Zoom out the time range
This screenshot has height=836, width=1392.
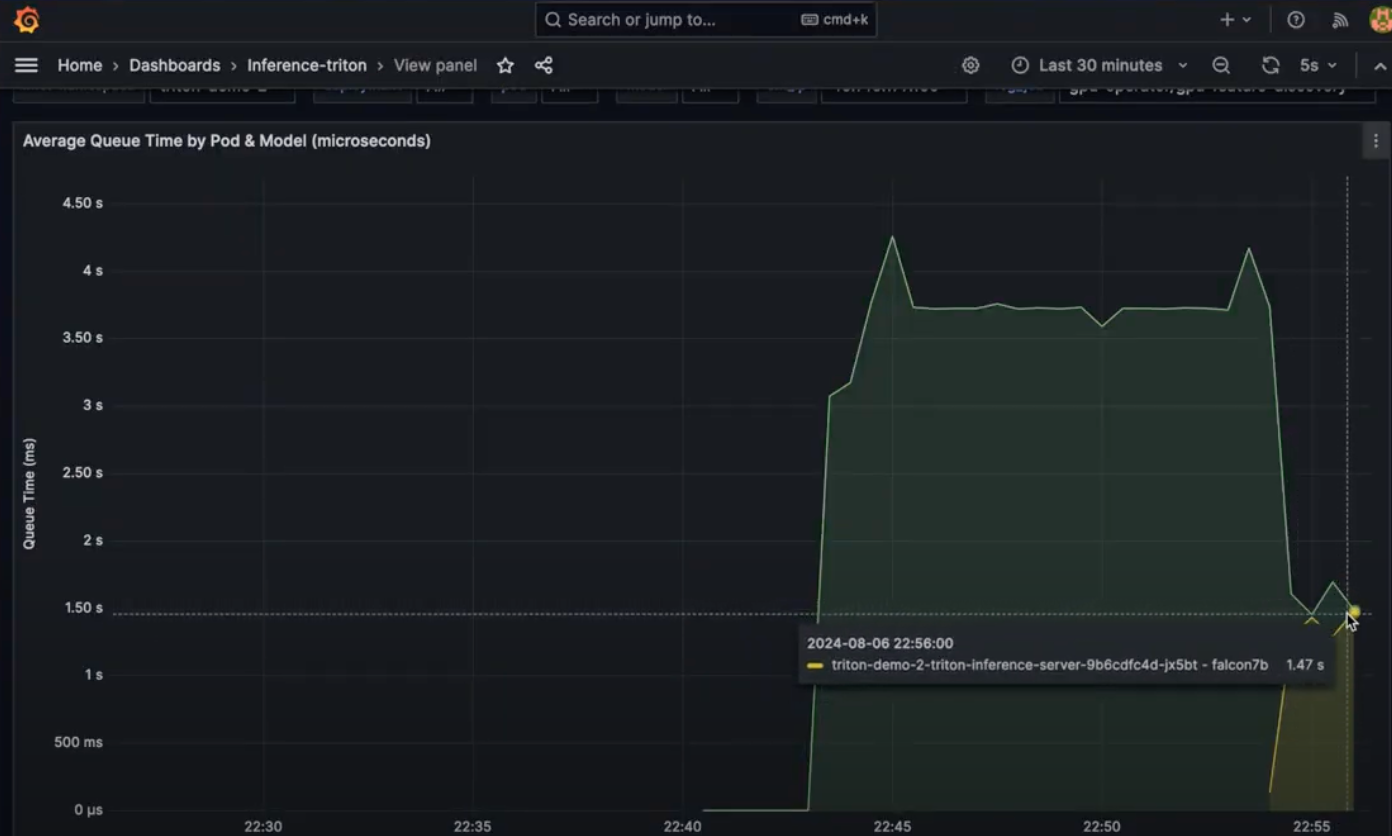[x=1221, y=65]
